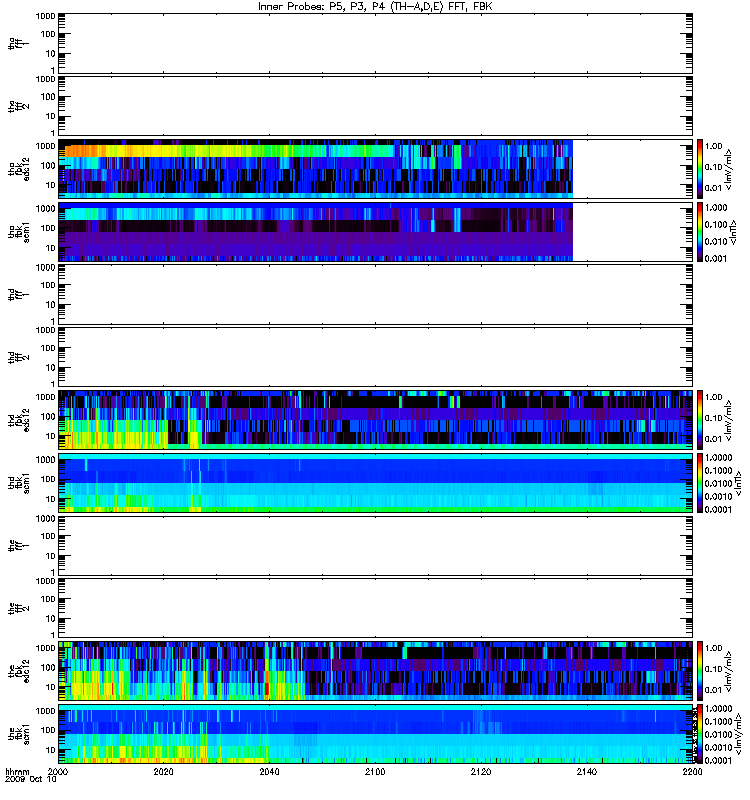The width and height of the screenshot is (750, 800).
Task: Click the empty thd fff 2 plot panel
Action: (376, 357)
